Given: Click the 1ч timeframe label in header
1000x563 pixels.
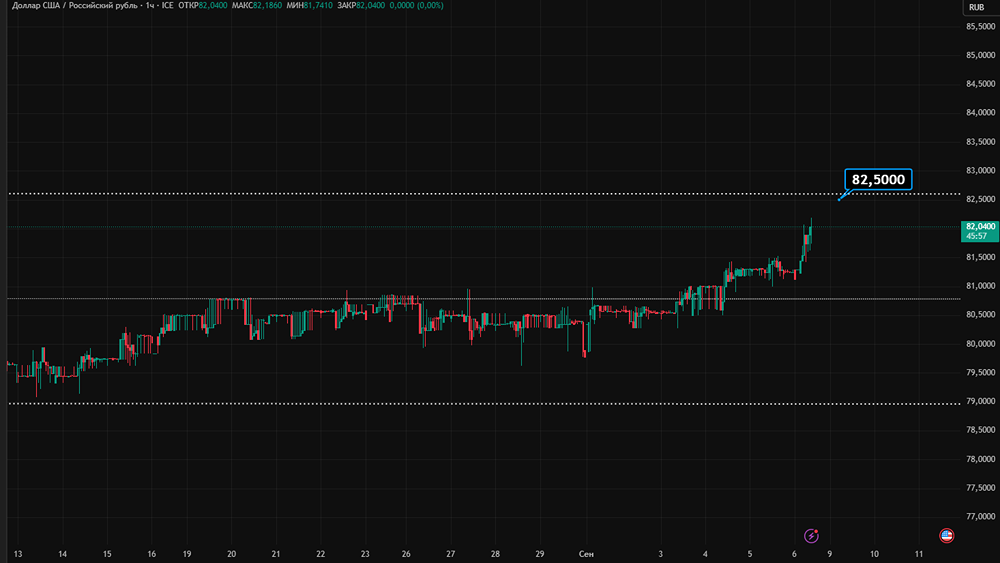Looking at the screenshot, I should click(x=150, y=5).
